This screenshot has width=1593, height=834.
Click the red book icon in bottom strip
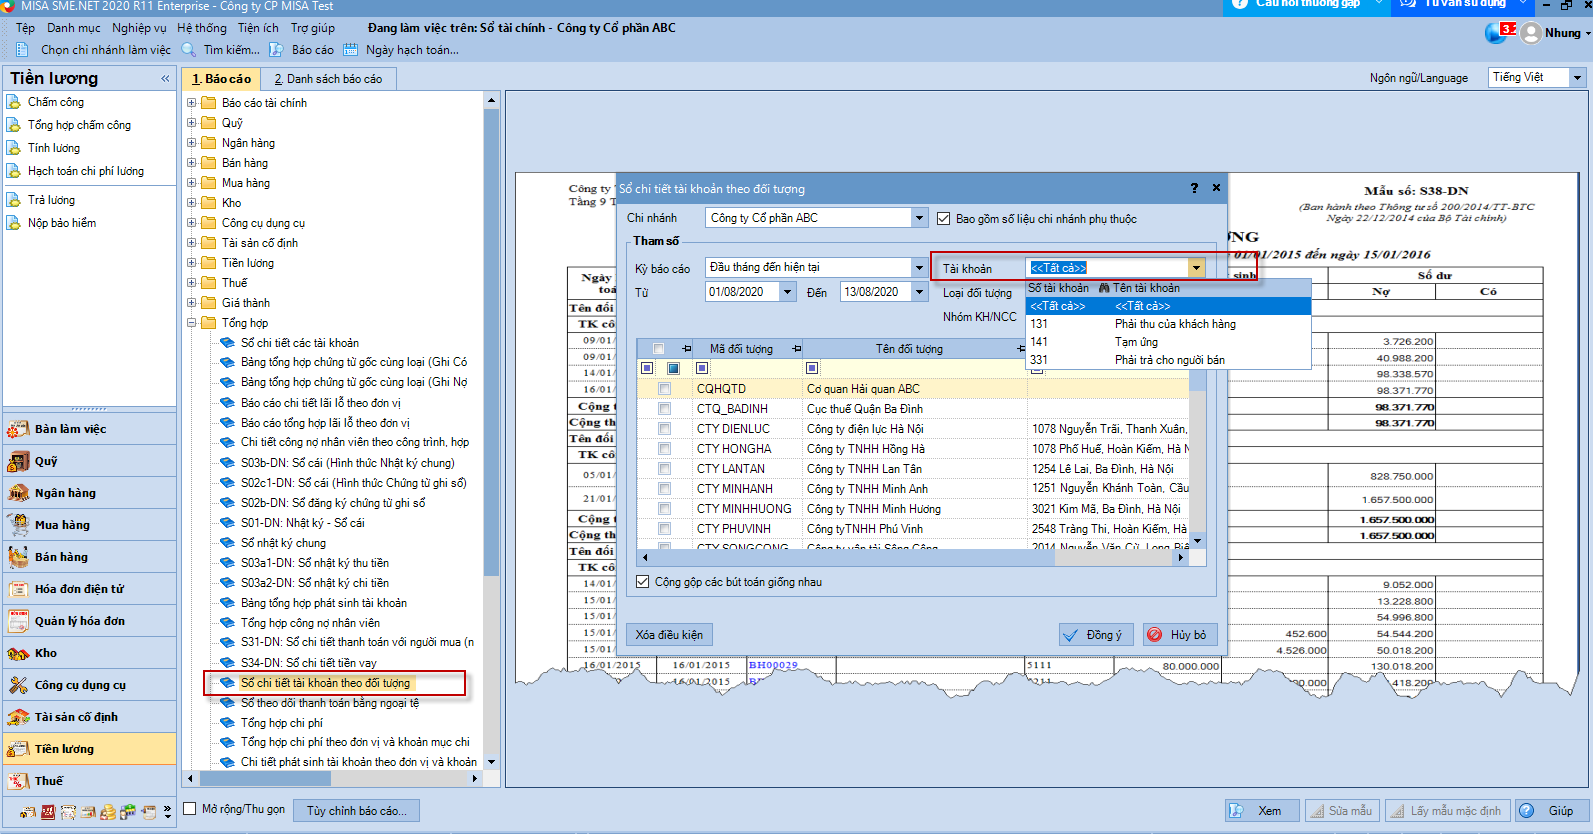[x=48, y=812]
